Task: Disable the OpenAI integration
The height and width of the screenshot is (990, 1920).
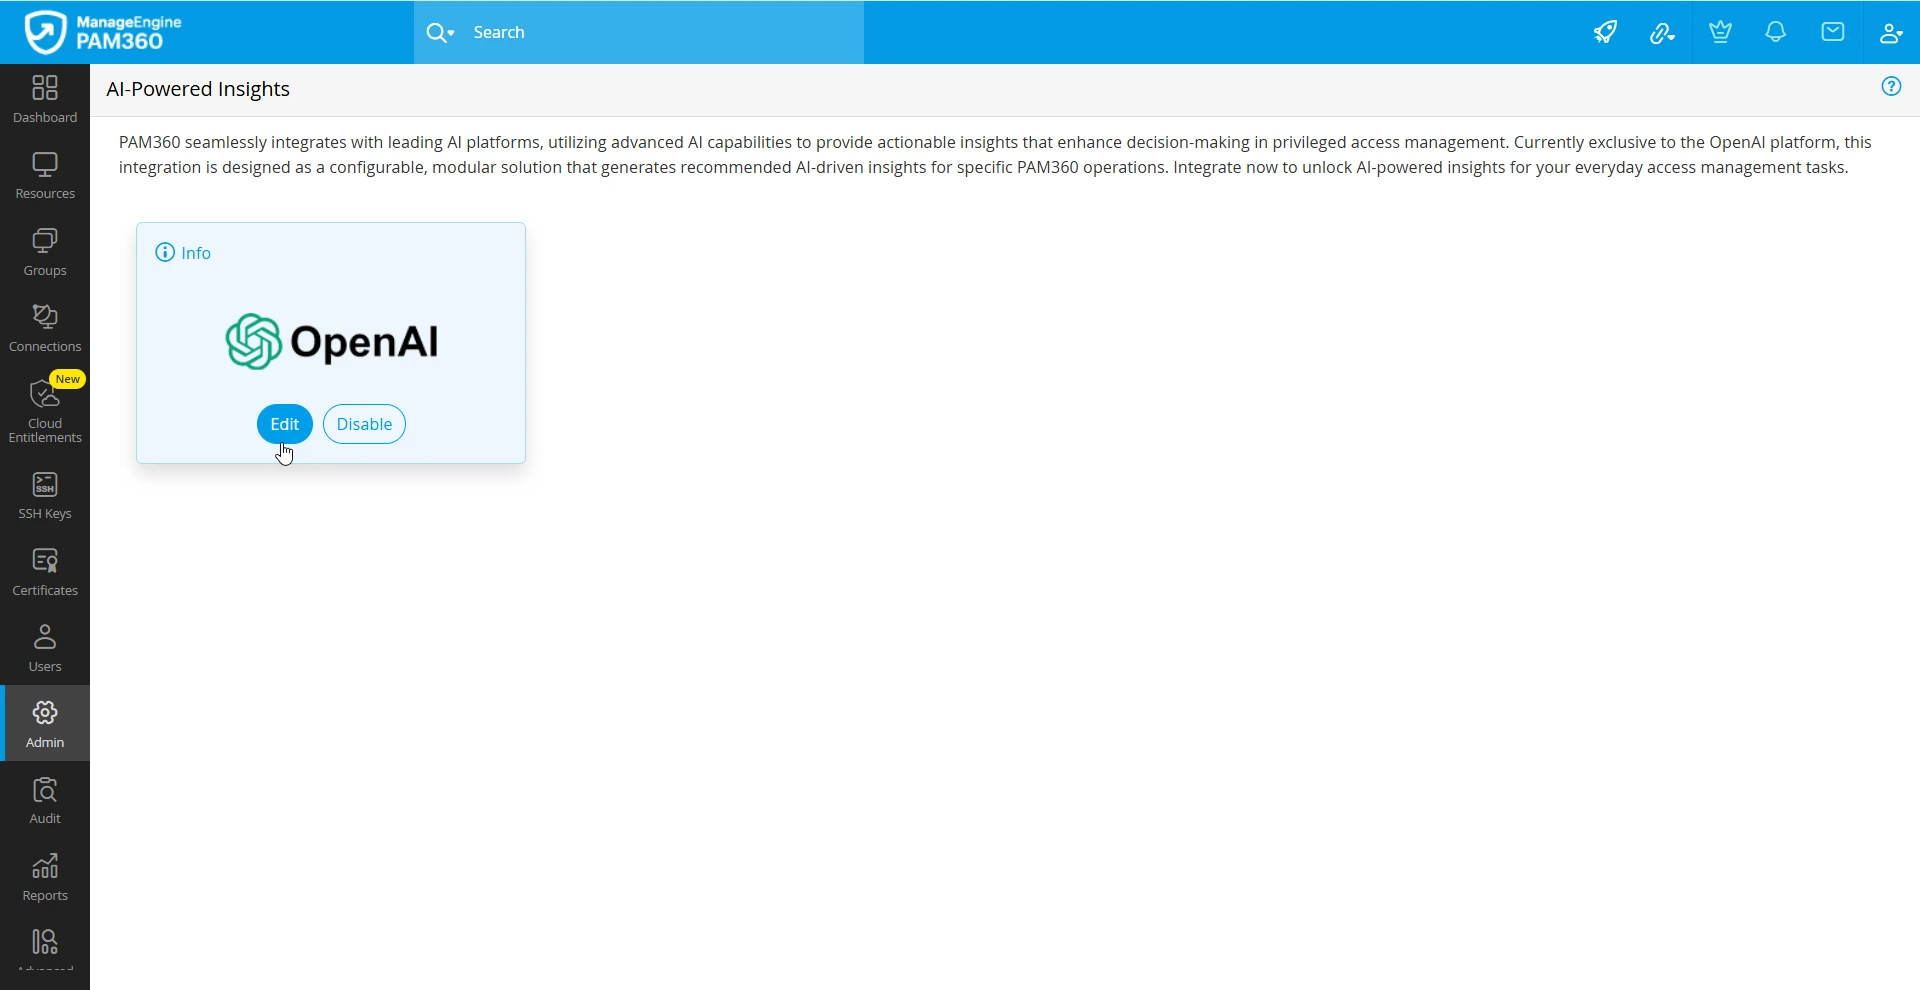Action: click(x=364, y=424)
